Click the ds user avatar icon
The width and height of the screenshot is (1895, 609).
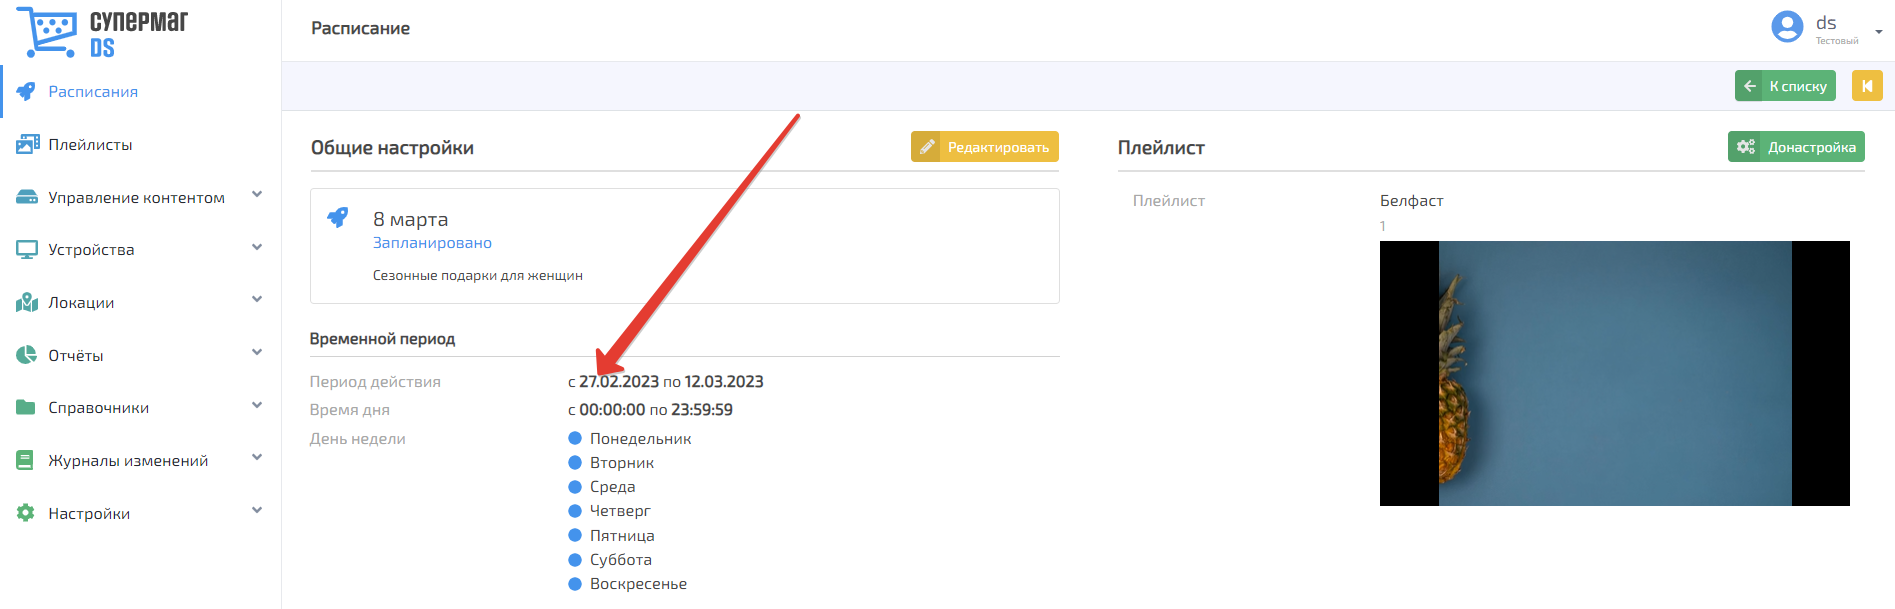[x=1787, y=27]
